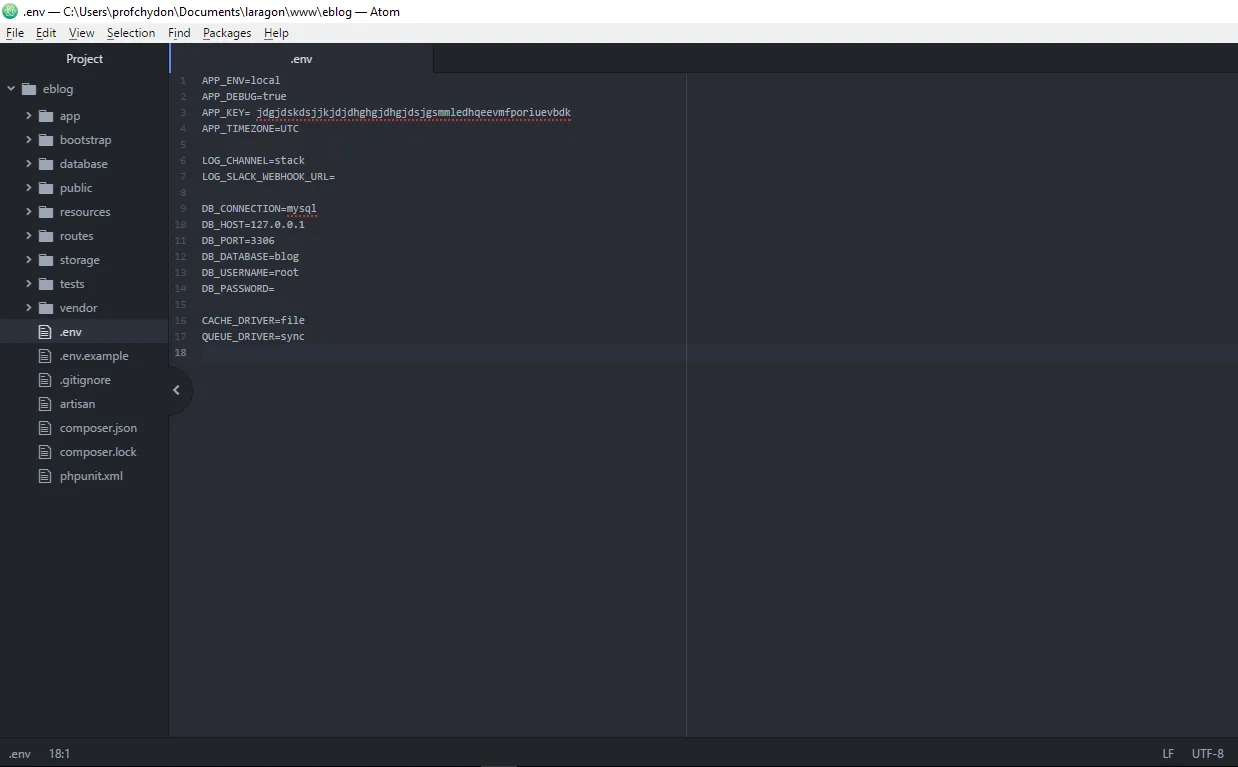
Task: Open composer.json from the tree
Action: 98,428
